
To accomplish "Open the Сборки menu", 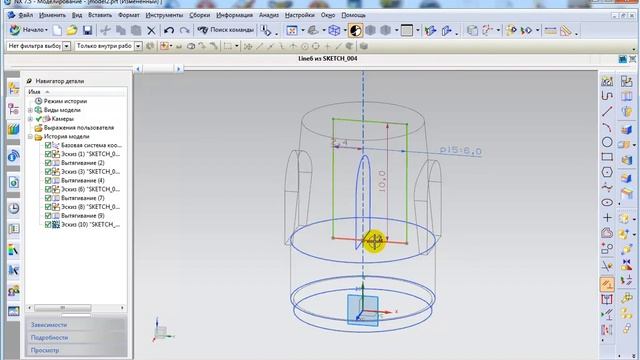I will (x=200, y=15).
